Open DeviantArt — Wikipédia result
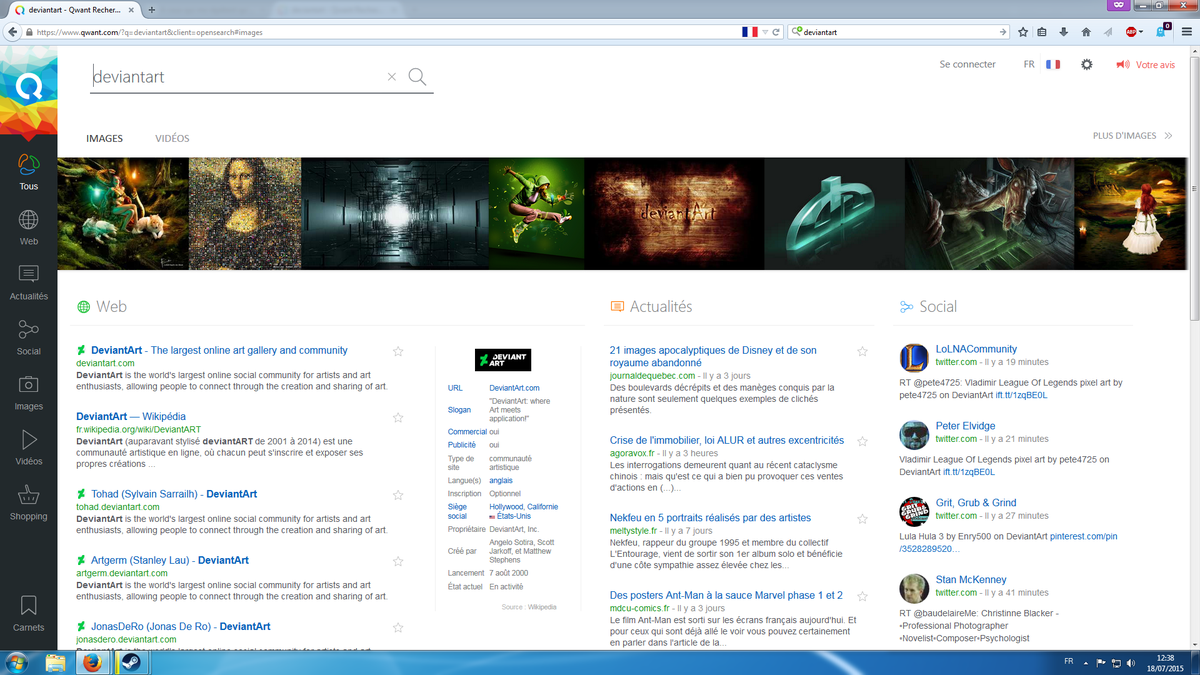Image resolution: width=1200 pixels, height=675 pixels. 131,416
